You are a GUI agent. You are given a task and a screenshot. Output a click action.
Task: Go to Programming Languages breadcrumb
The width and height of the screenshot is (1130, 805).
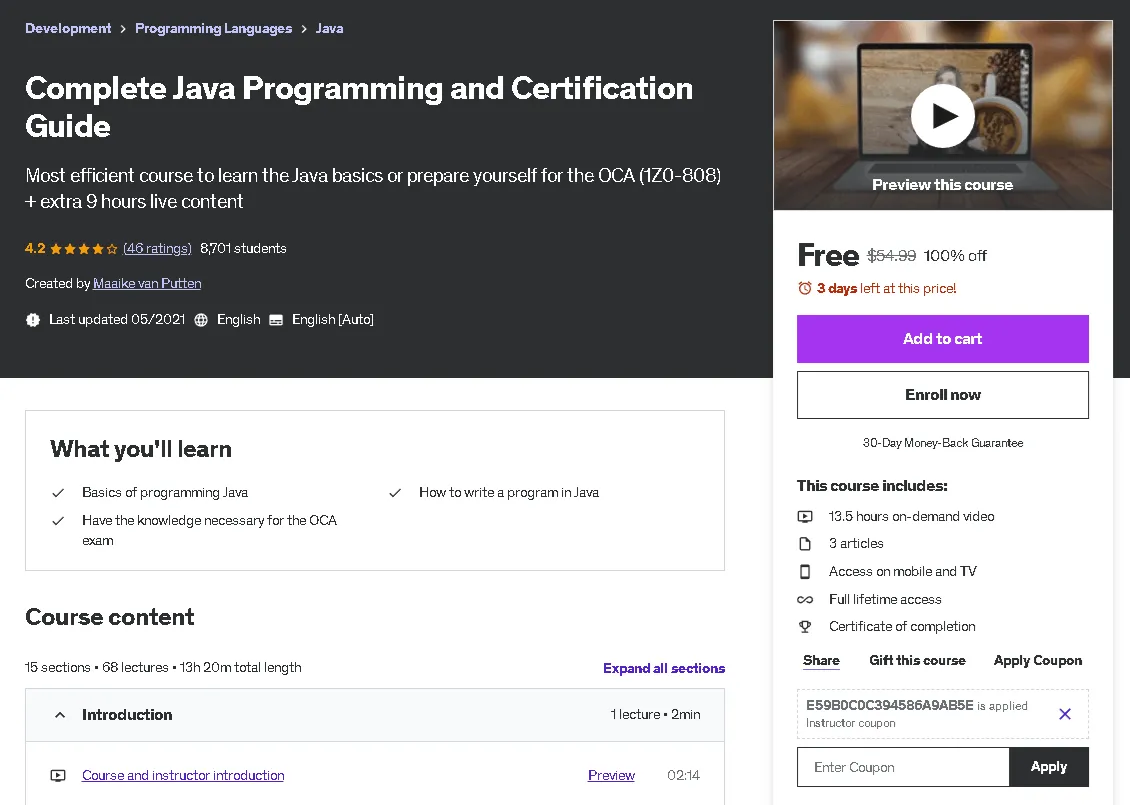click(x=213, y=29)
